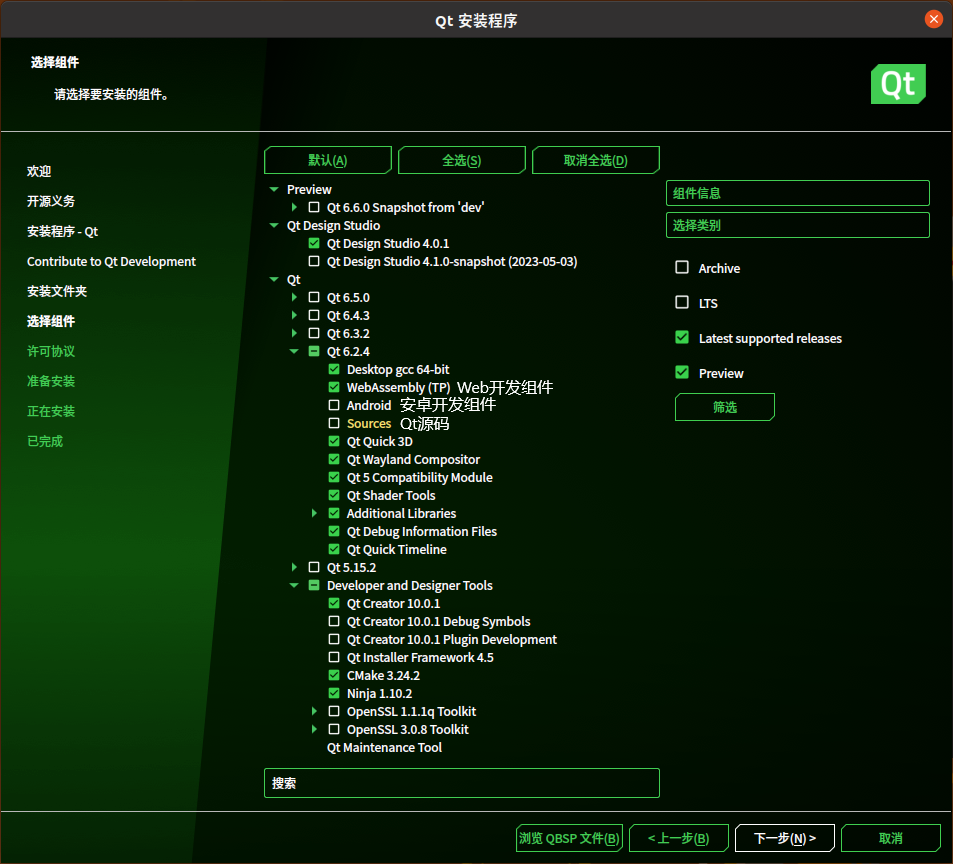The height and width of the screenshot is (864, 953).
Task: Expand the Qt 6.3.2 node
Action: [294, 333]
